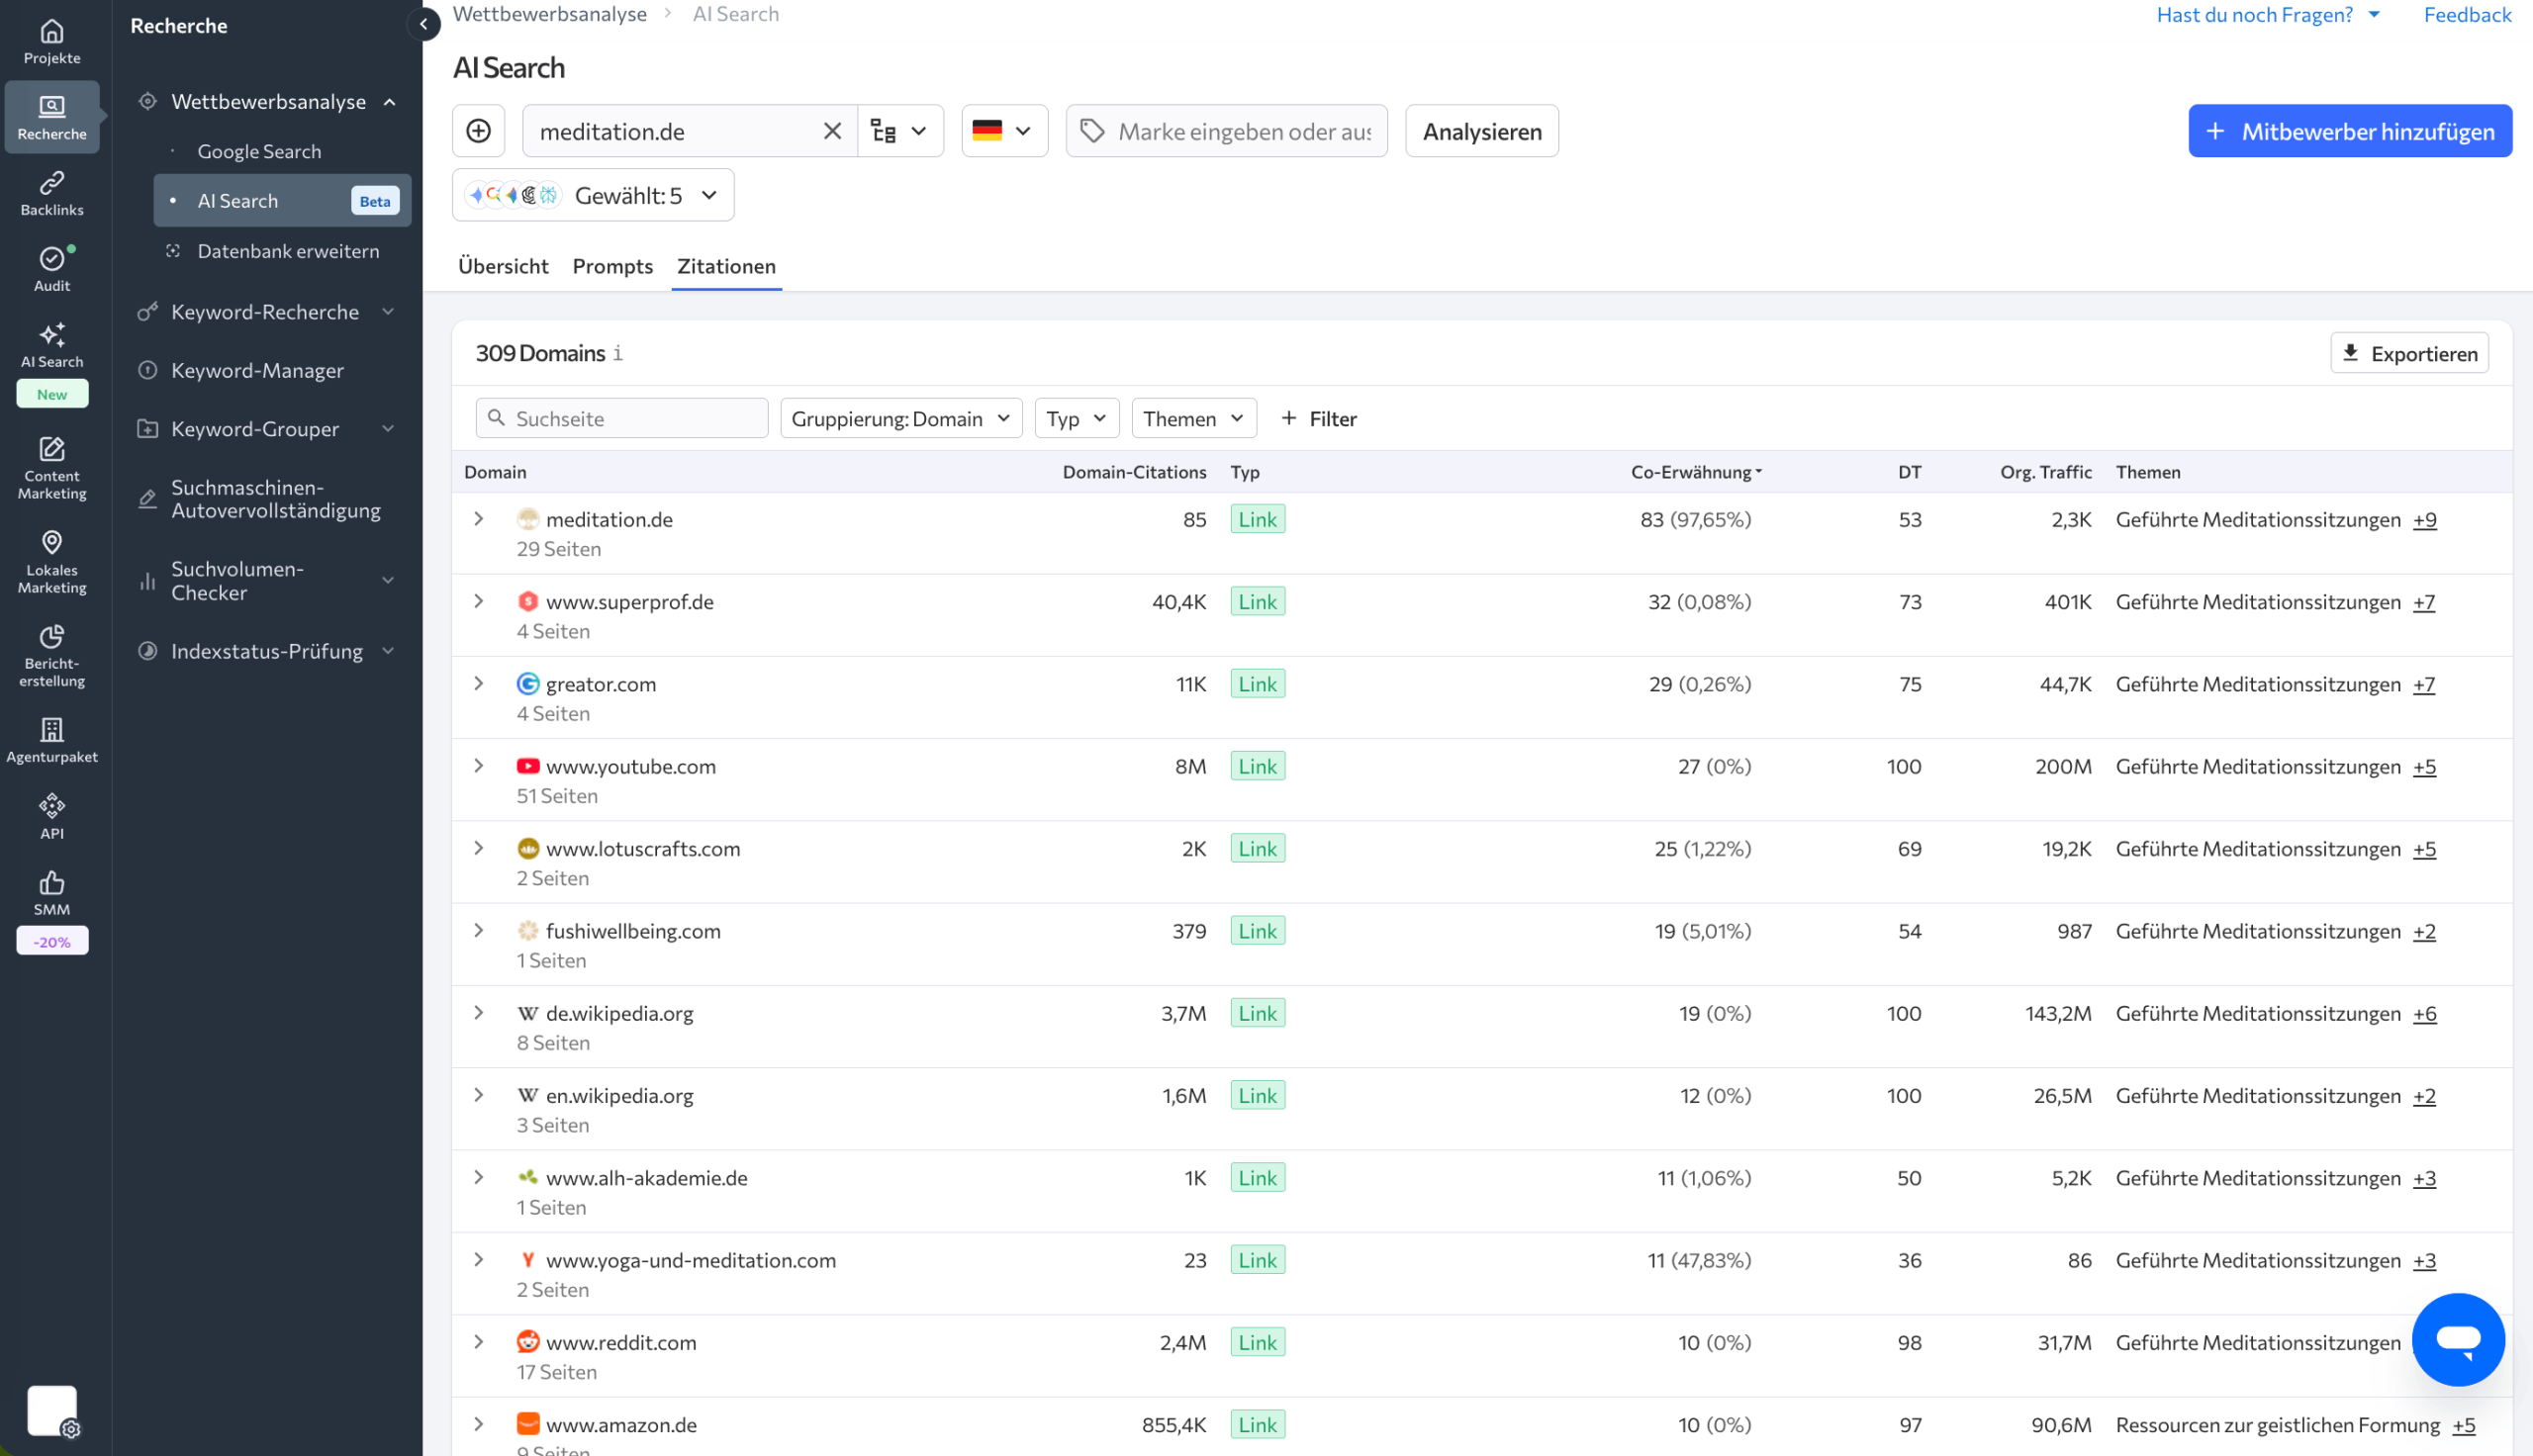Click the Mitbewerber hinzufügen button
The image size is (2533, 1456).
(x=2349, y=131)
